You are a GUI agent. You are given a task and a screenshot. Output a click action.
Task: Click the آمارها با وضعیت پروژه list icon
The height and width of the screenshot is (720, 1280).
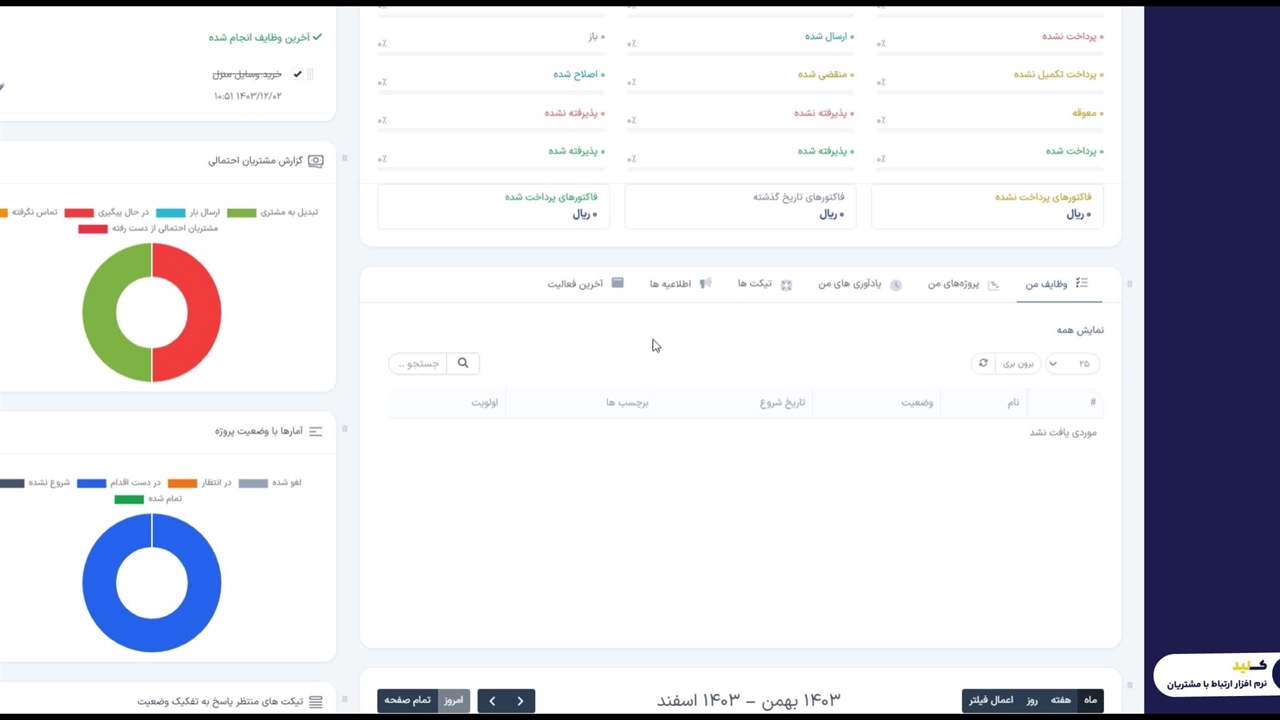pyautogui.click(x=316, y=431)
